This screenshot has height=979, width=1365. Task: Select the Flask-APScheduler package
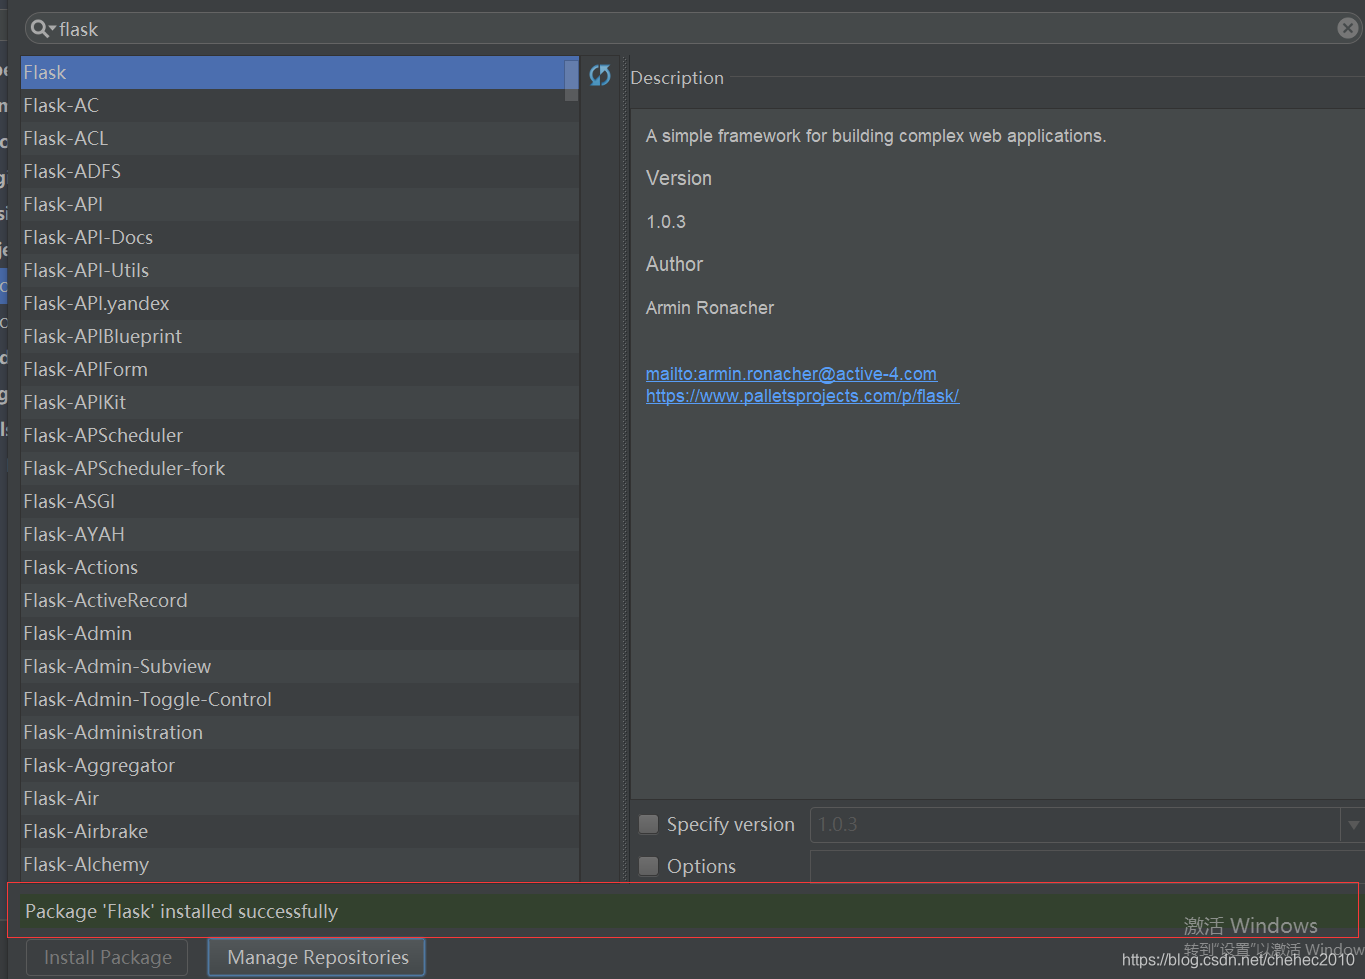(299, 435)
